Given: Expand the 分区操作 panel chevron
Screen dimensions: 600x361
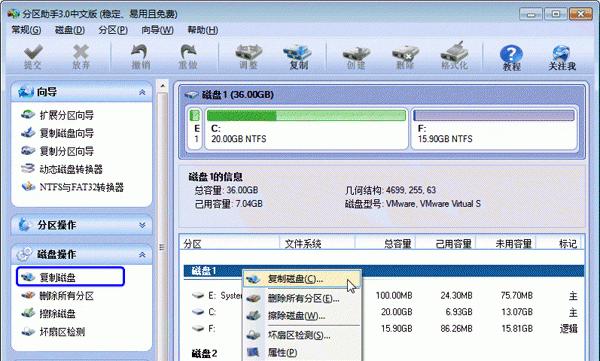Looking at the screenshot, I should coord(142,225).
